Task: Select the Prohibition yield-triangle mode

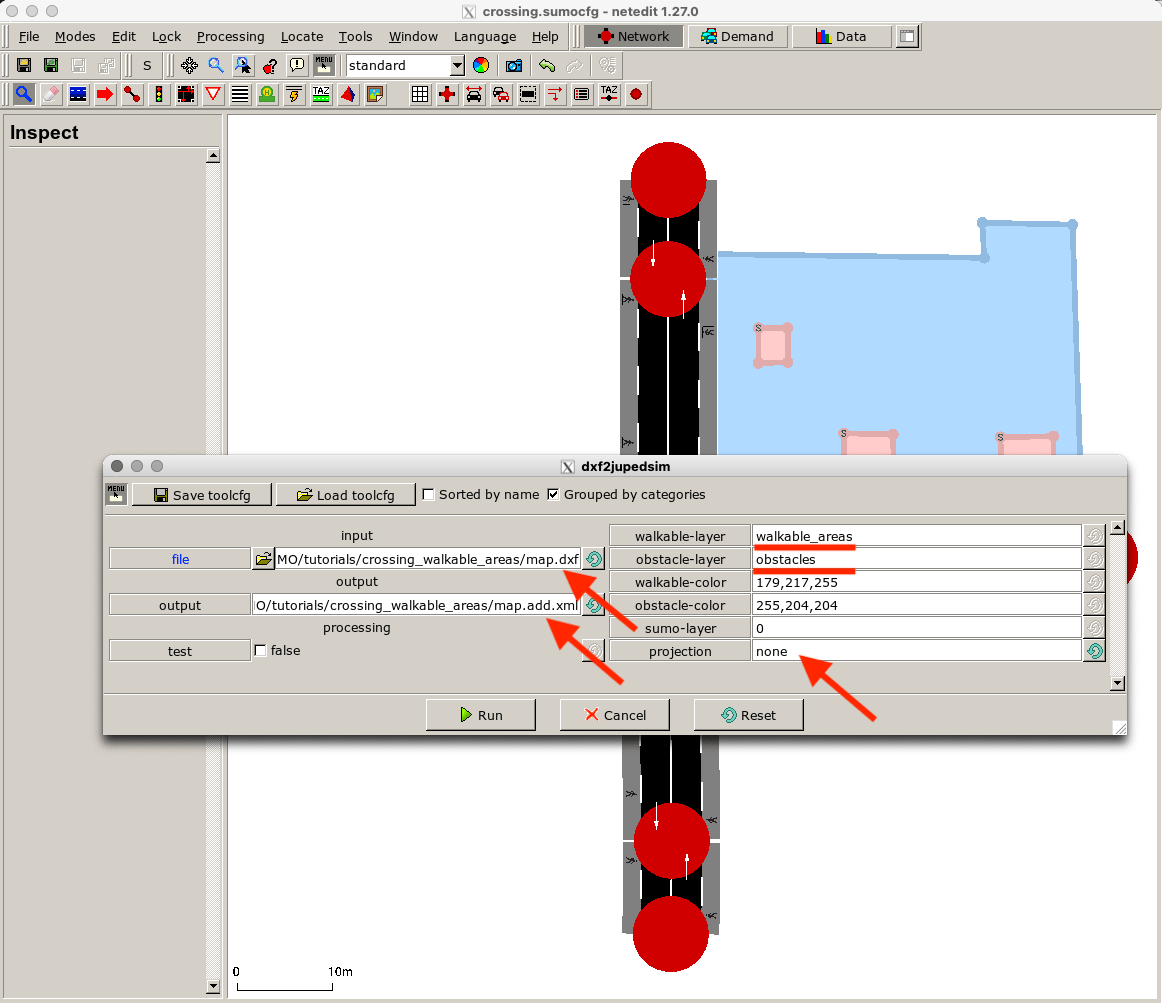Action: click(x=213, y=94)
